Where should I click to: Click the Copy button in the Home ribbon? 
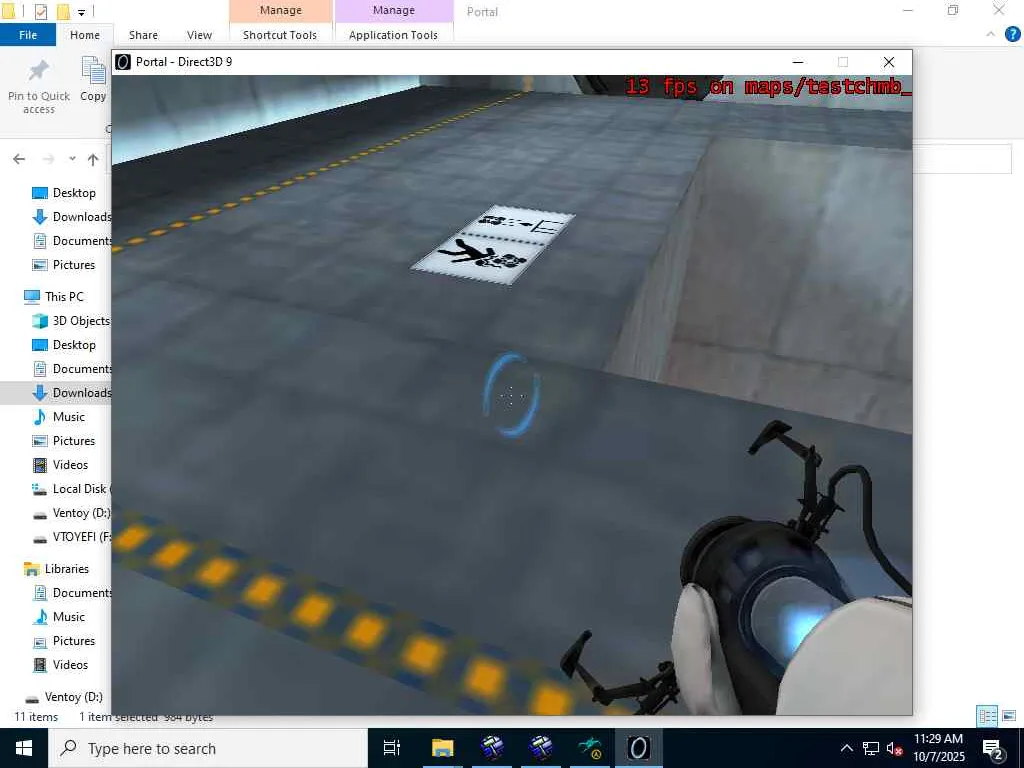(93, 79)
